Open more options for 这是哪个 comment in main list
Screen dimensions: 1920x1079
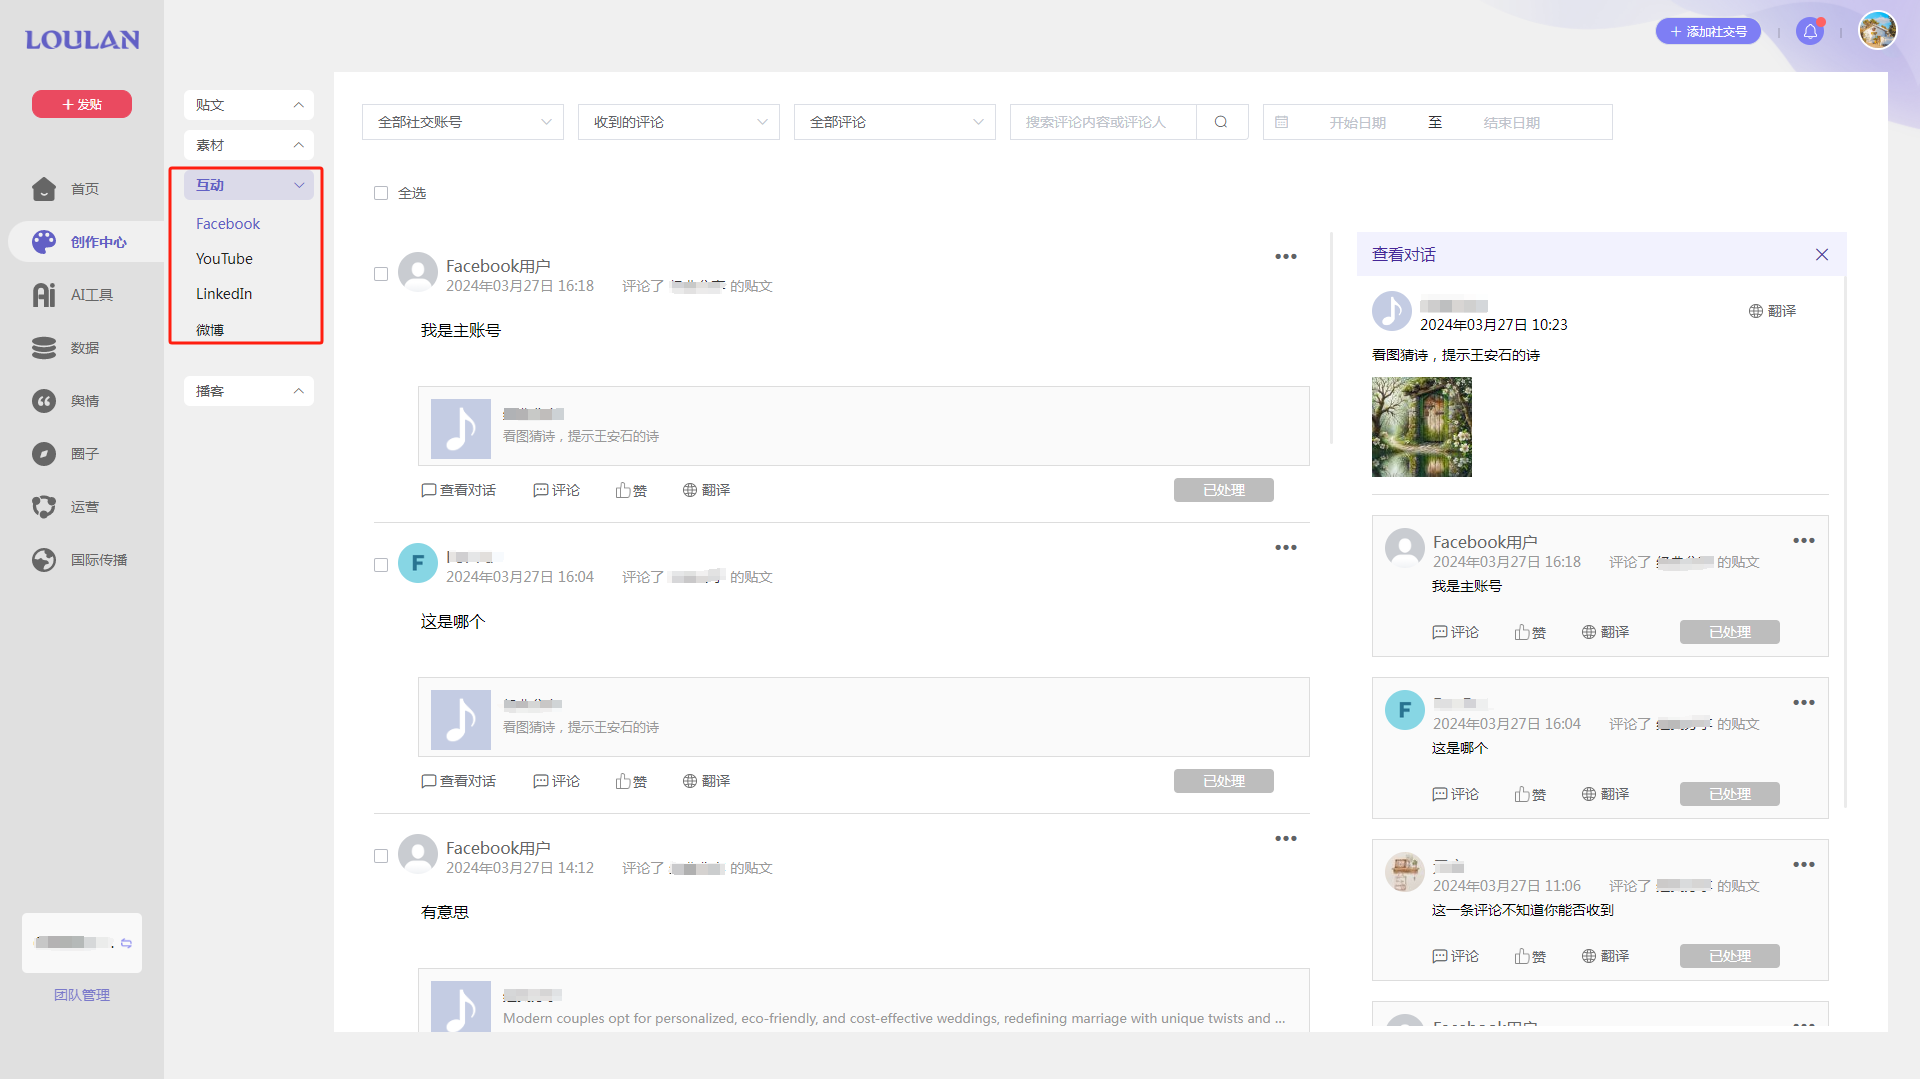[x=1286, y=548]
